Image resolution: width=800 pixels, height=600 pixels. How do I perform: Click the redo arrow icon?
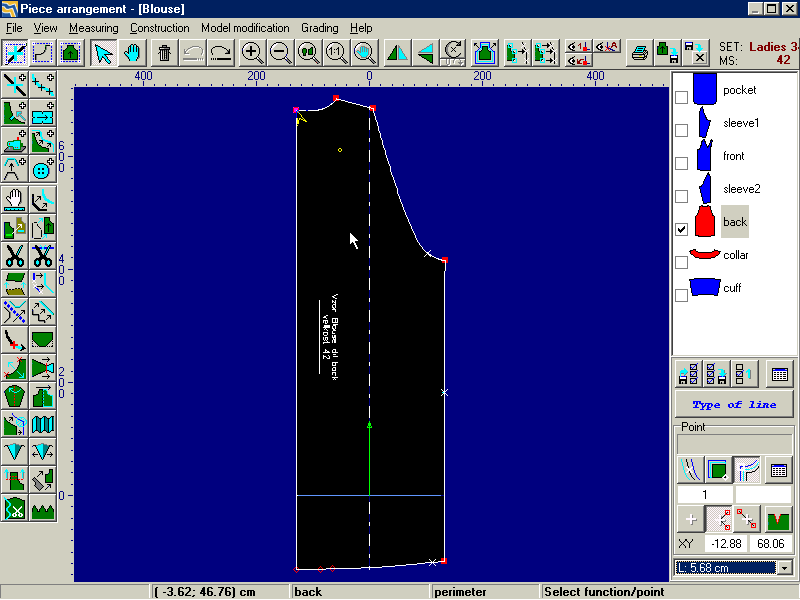tap(220, 53)
